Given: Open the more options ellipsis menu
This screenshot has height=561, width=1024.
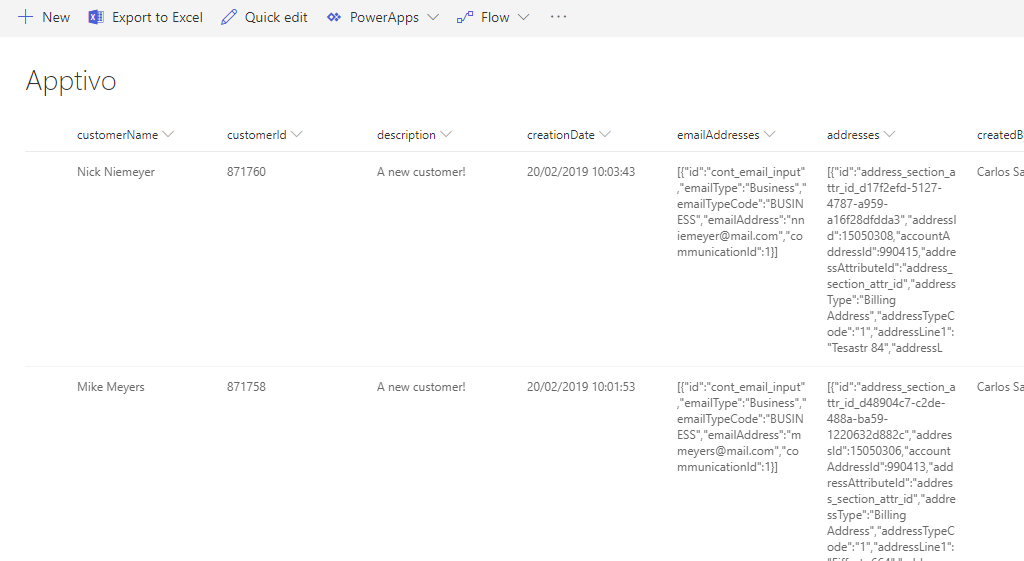Looking at the screenshot, I should [559, 17].
